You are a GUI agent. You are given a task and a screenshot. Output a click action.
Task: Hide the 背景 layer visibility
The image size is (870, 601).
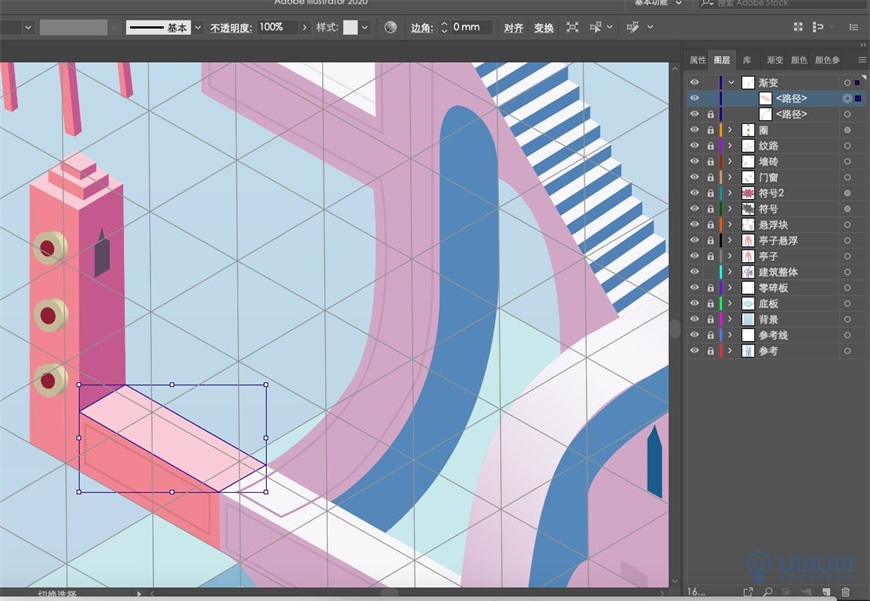pos(694,319)
